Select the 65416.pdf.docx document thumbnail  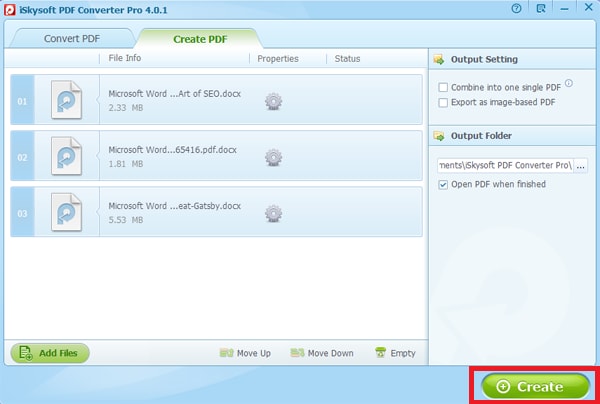click(x=67, y=156)
